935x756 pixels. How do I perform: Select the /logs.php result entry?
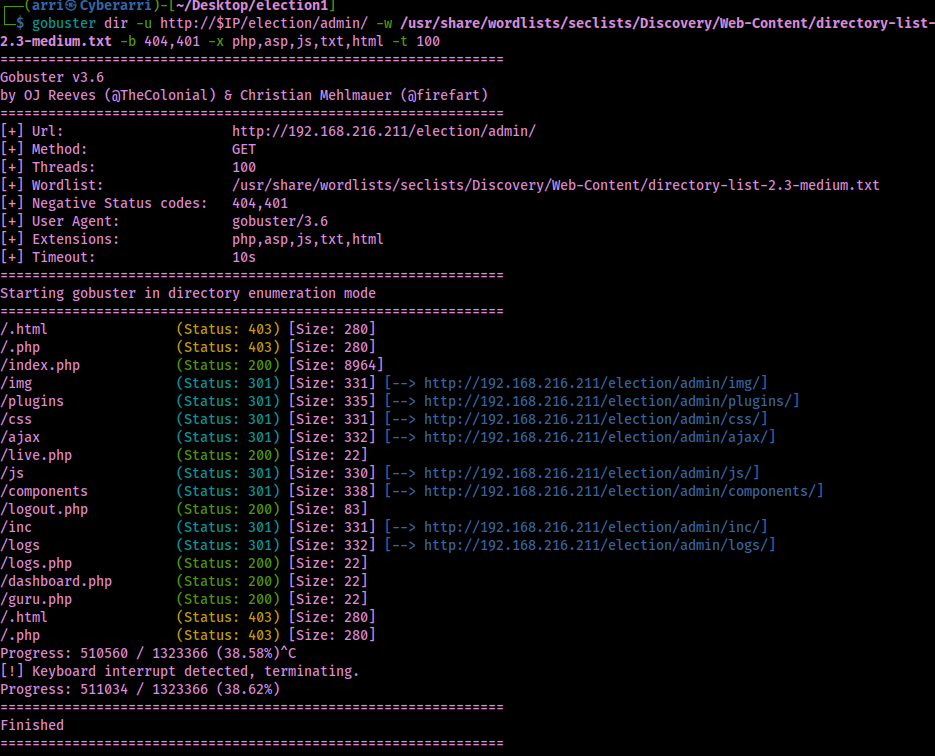click(36, 563)
